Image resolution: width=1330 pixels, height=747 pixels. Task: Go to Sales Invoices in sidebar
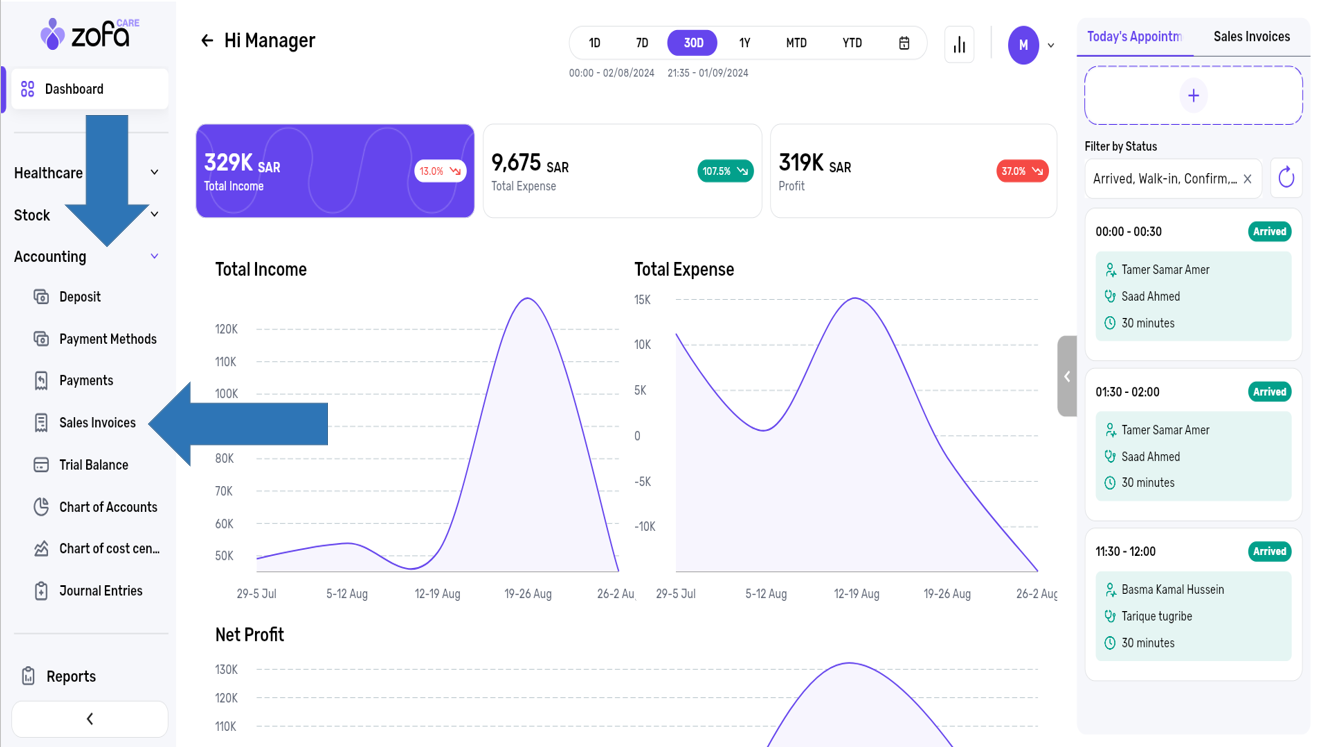pyautogui.click(x=97, y=423)
